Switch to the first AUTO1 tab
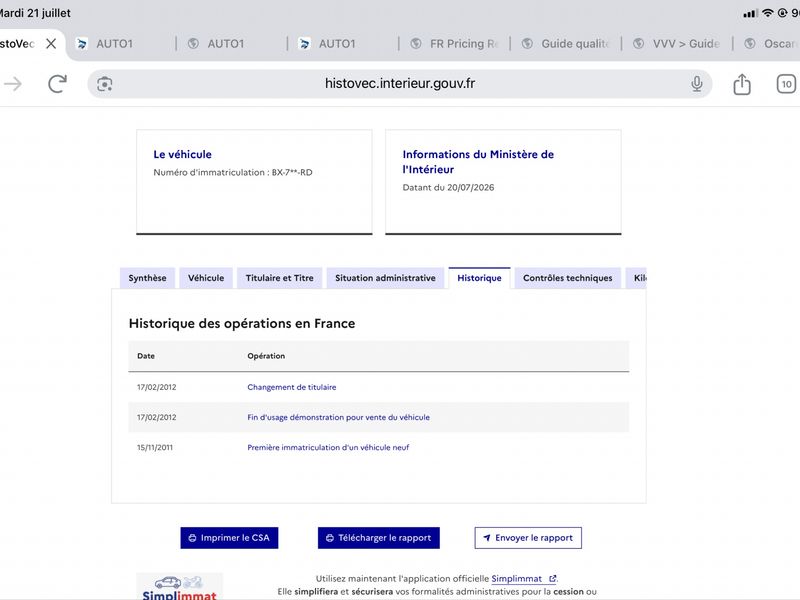 point(120,44)
